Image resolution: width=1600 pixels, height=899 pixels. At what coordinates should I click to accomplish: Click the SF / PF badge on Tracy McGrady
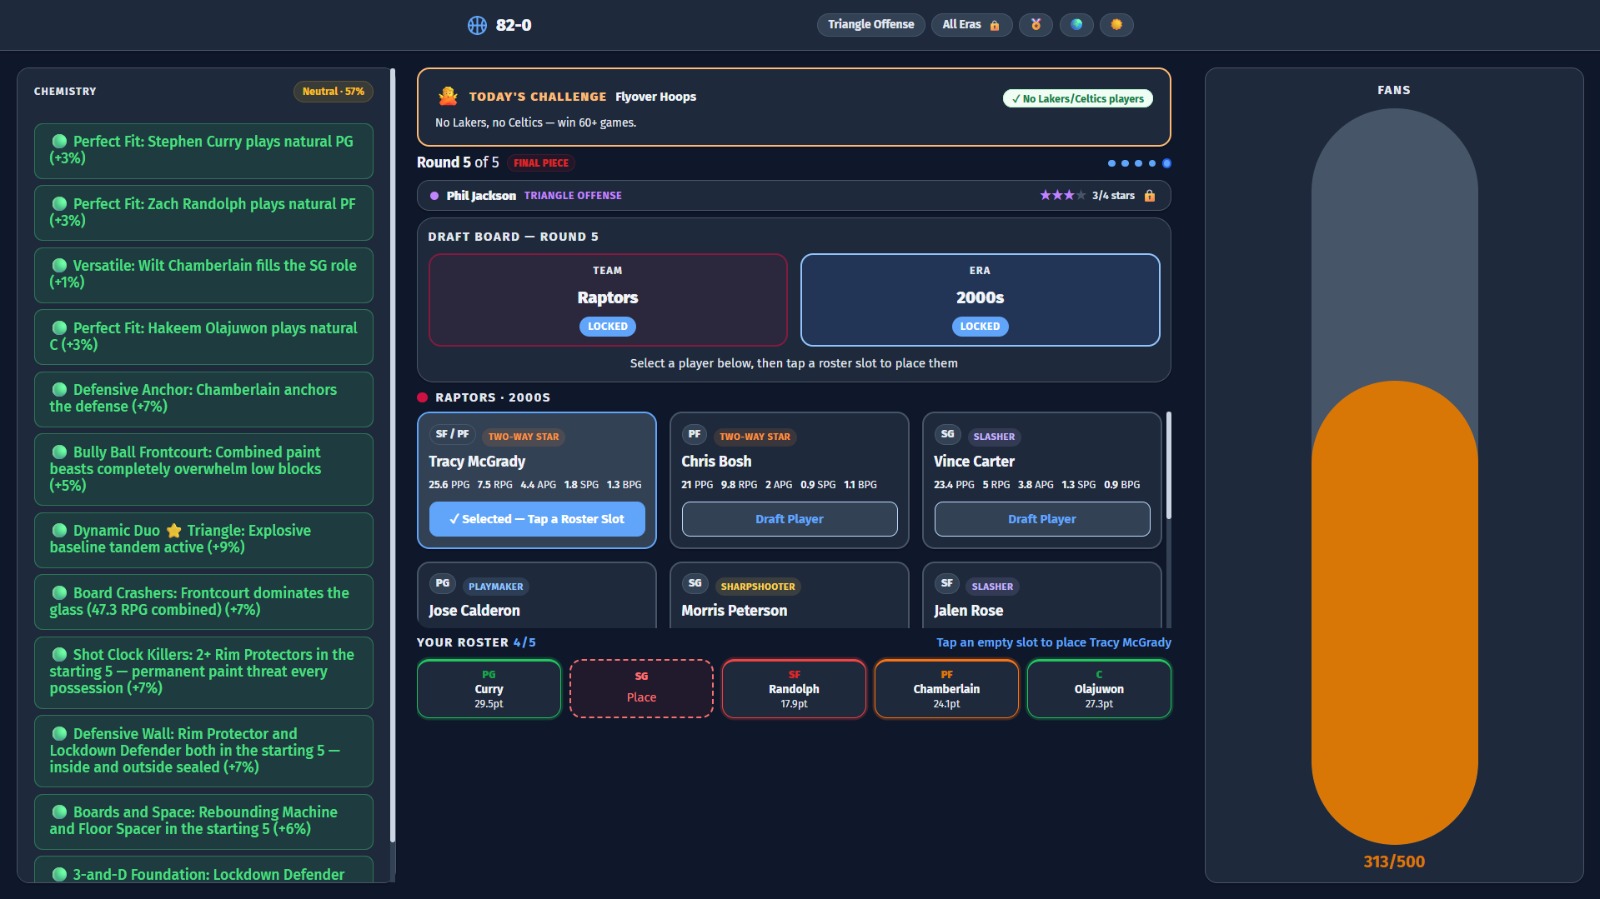click(452, 434)
